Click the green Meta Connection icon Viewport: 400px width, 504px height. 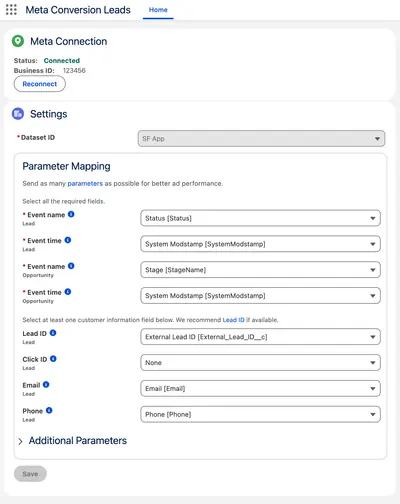(18, 41)
